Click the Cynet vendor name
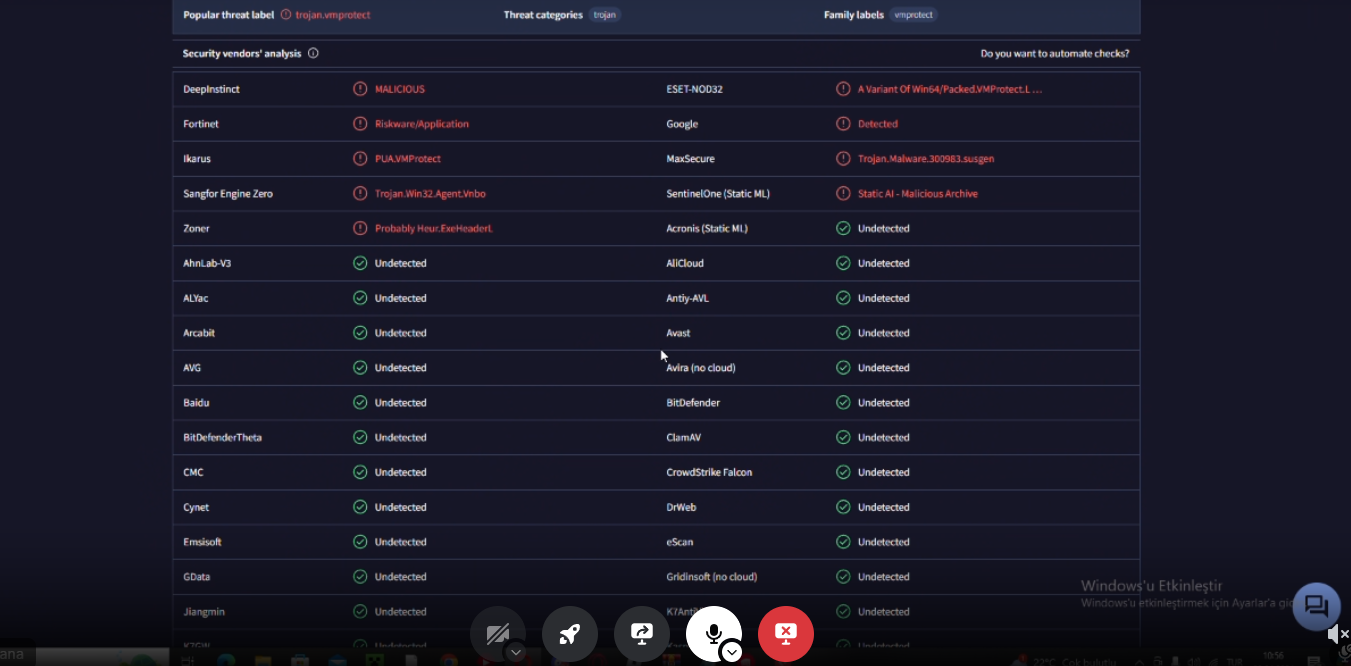 tap(196, 507)
